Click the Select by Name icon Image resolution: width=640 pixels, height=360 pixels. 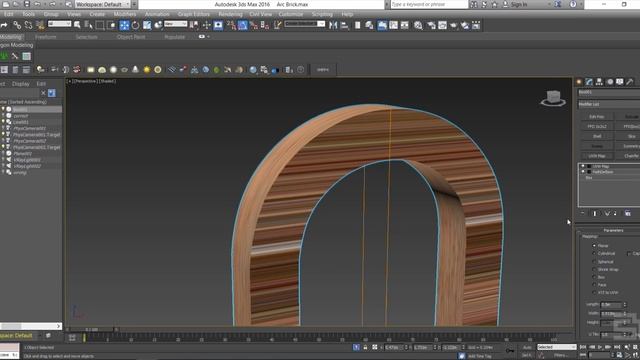(x=88, y=25)
